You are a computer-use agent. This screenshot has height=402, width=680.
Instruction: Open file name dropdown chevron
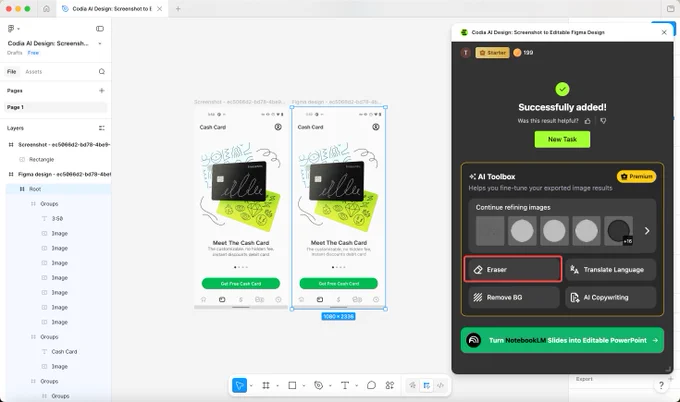tap(100, 43)
